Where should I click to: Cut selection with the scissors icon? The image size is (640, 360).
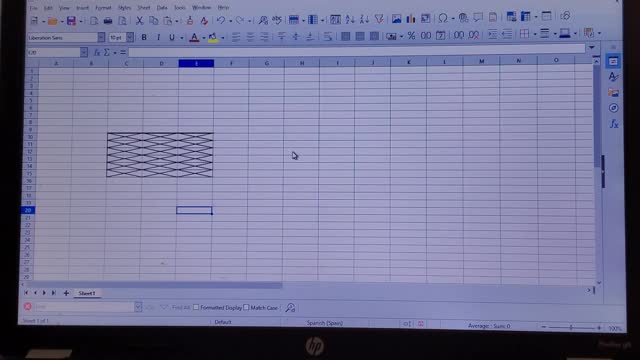point(140,20)
